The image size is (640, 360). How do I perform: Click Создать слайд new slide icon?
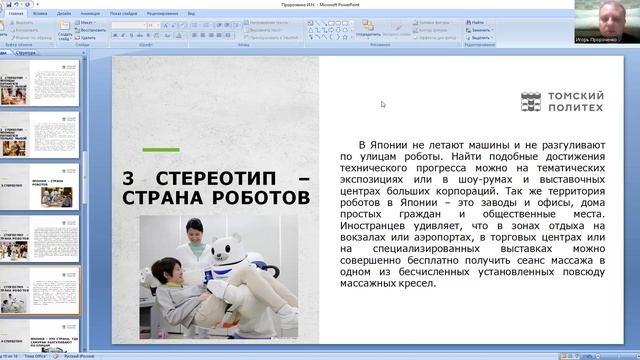(64, 26)
